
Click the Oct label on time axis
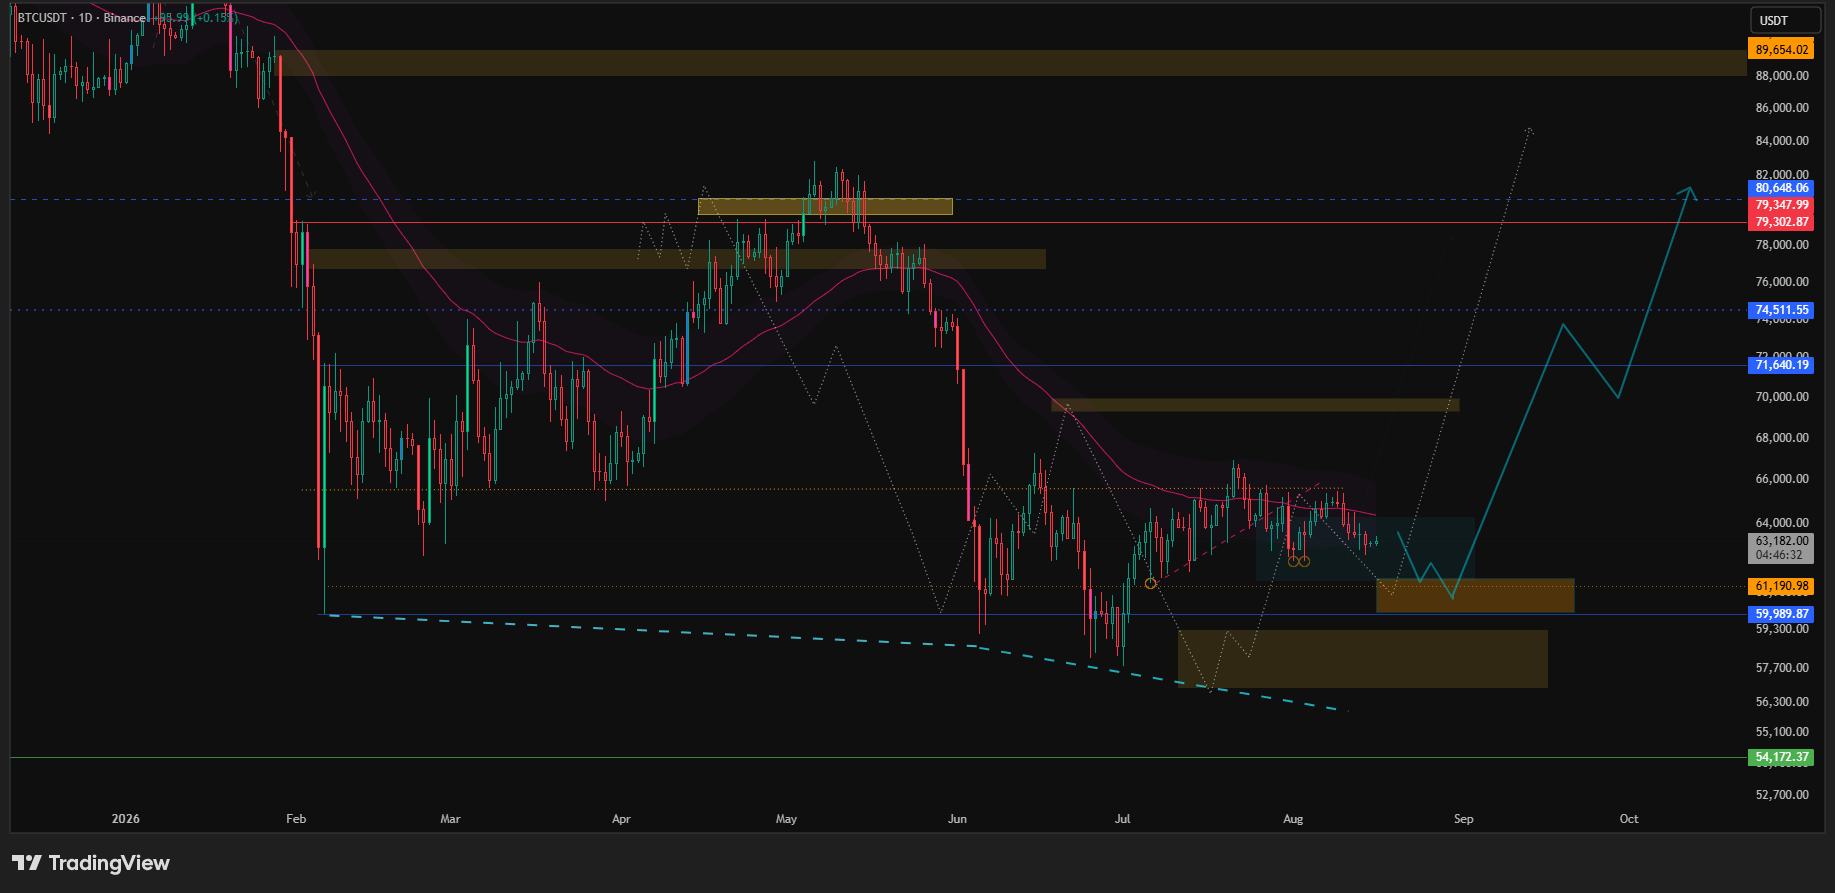[1629, 819]
